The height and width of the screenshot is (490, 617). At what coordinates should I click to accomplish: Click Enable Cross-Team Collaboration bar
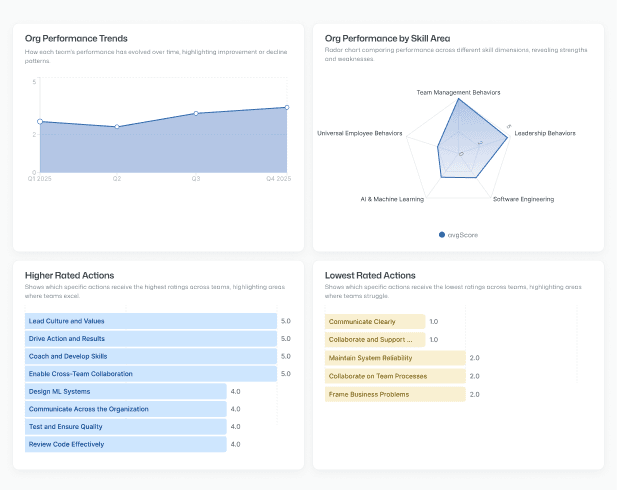tap(150, 374)
